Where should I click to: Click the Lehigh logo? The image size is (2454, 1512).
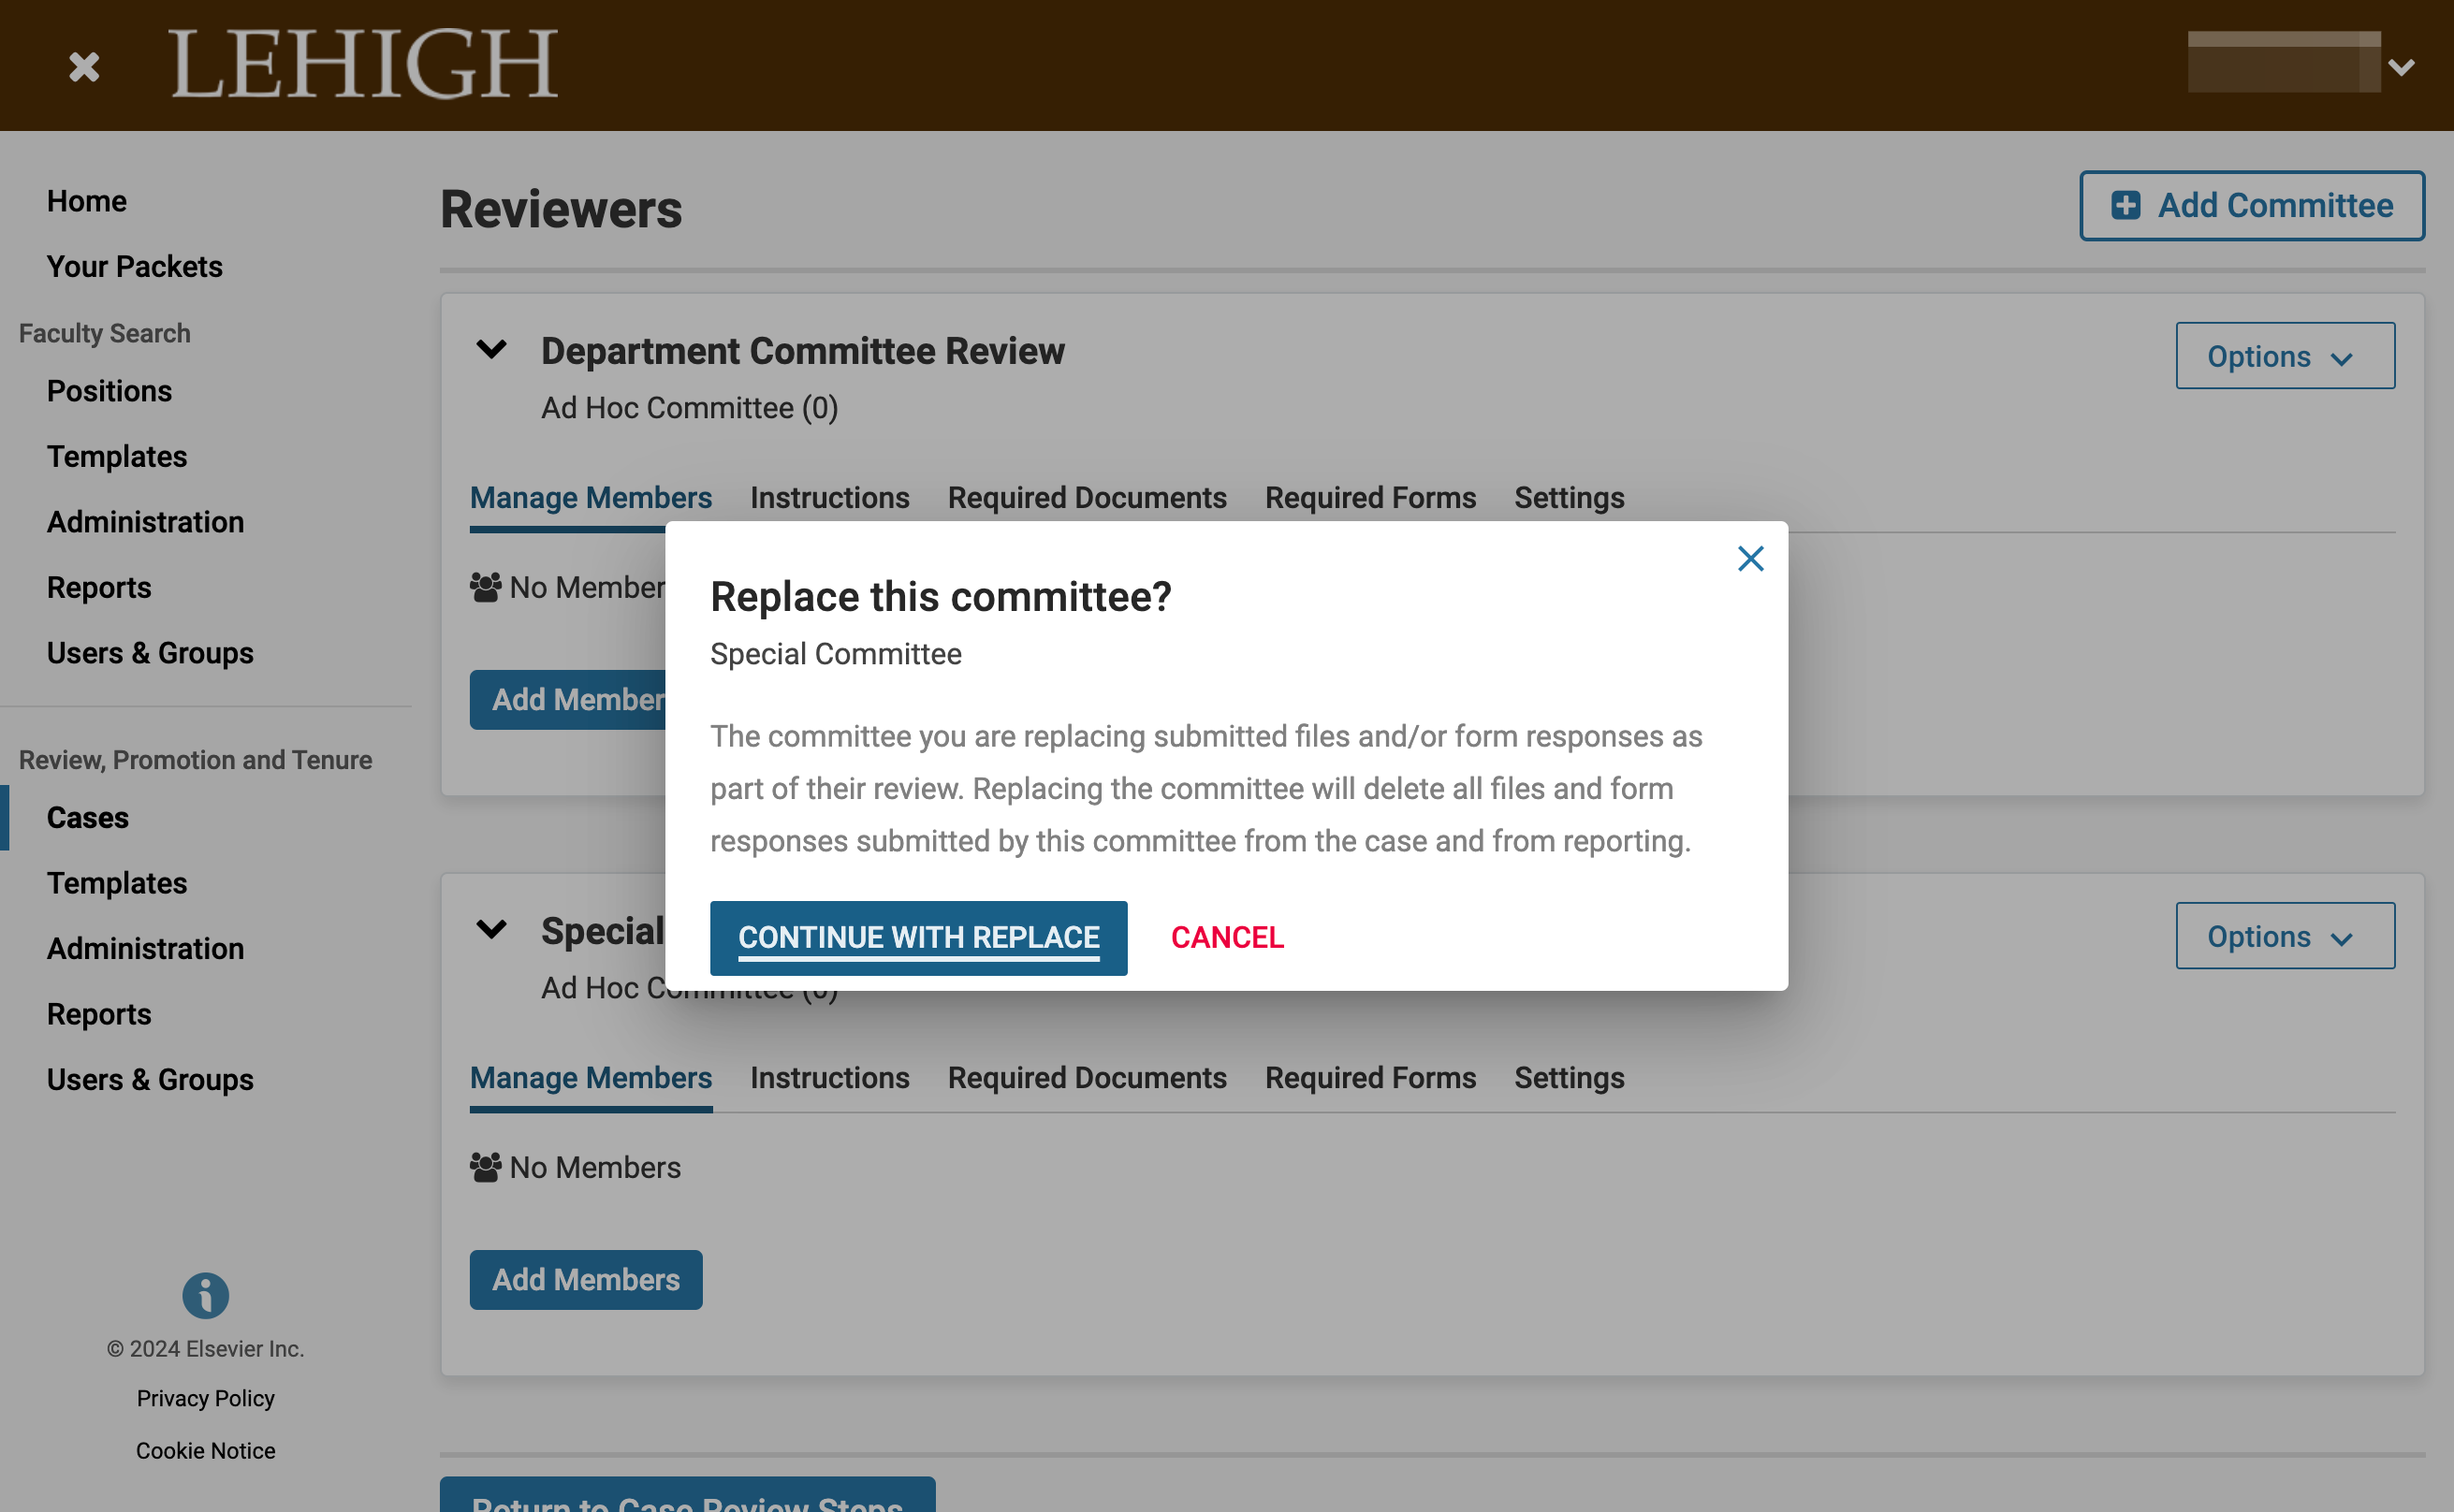coord(364,64)
